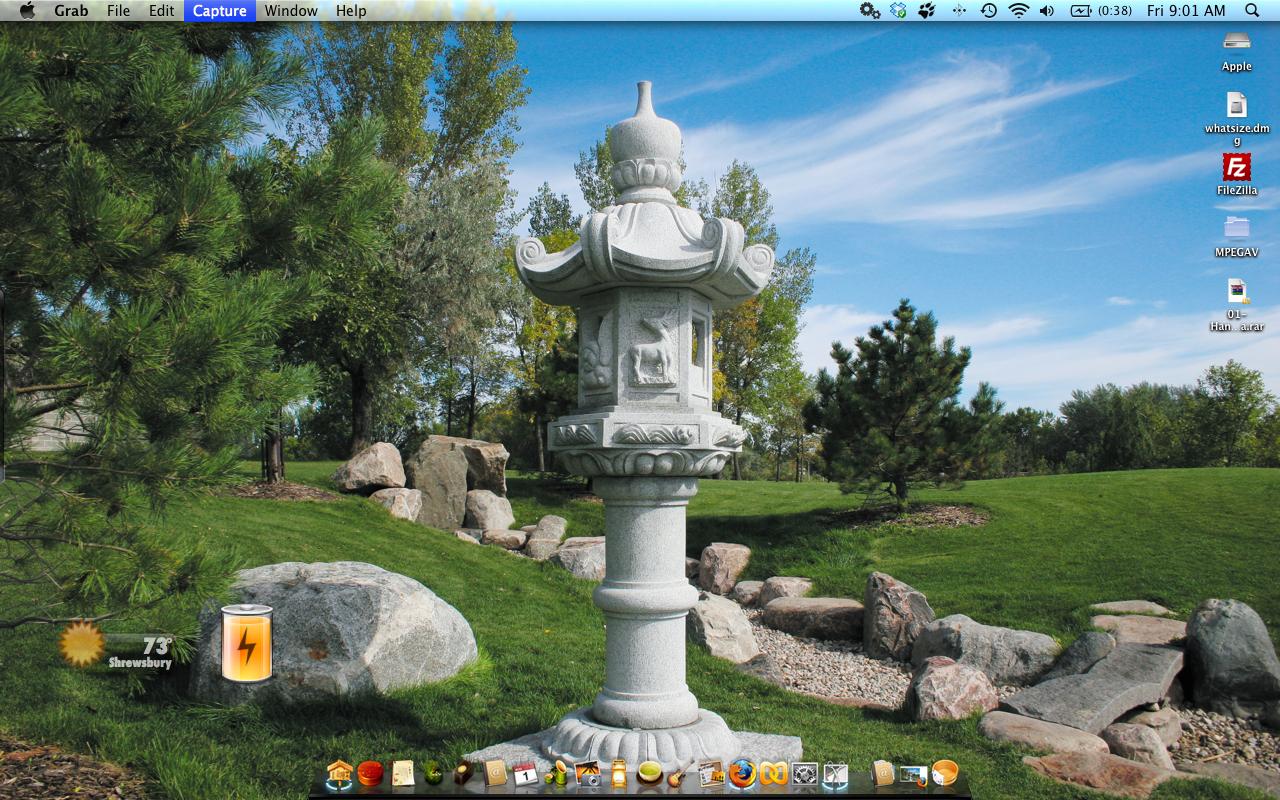Click the Shrewsbury 73° weather widget
Image resolution: width=1280 pixels, height=800 pixels.
(x=116, y=645)
